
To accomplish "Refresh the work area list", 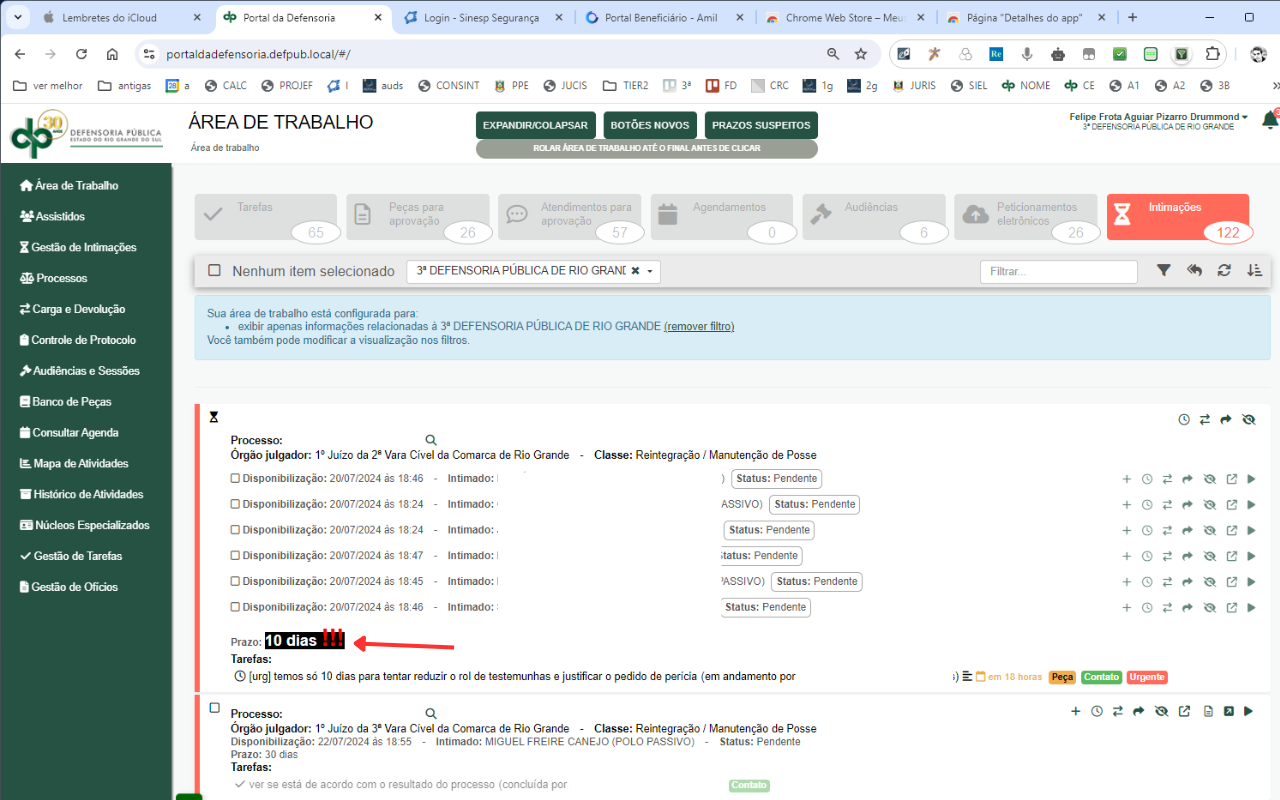I will point(1224,270).
